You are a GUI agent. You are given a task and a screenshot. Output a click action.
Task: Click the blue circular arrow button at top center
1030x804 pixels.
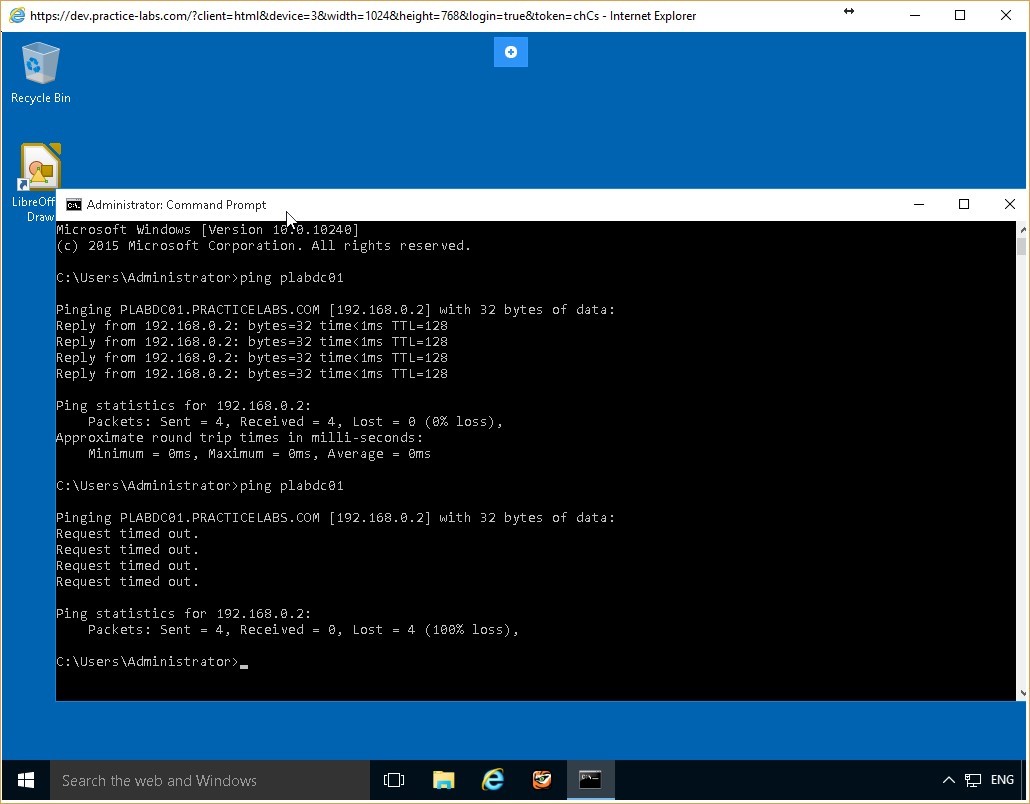tap(510, 52)
